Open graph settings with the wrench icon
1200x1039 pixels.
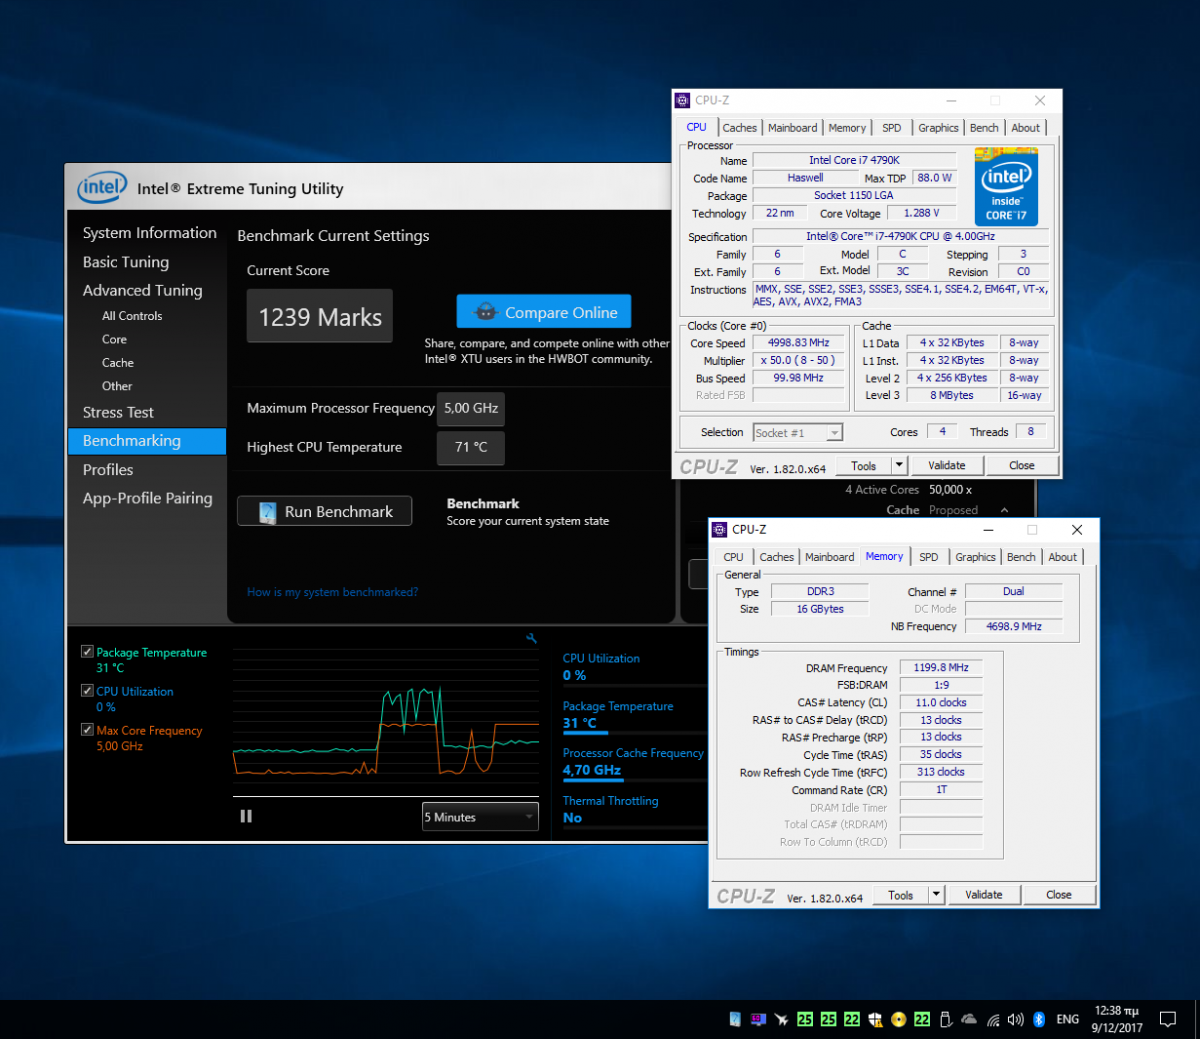tap(531, 638)
